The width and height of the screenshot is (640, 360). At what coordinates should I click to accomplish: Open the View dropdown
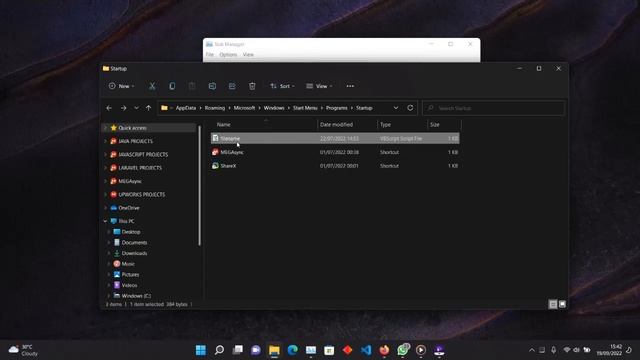pos(319,86)
